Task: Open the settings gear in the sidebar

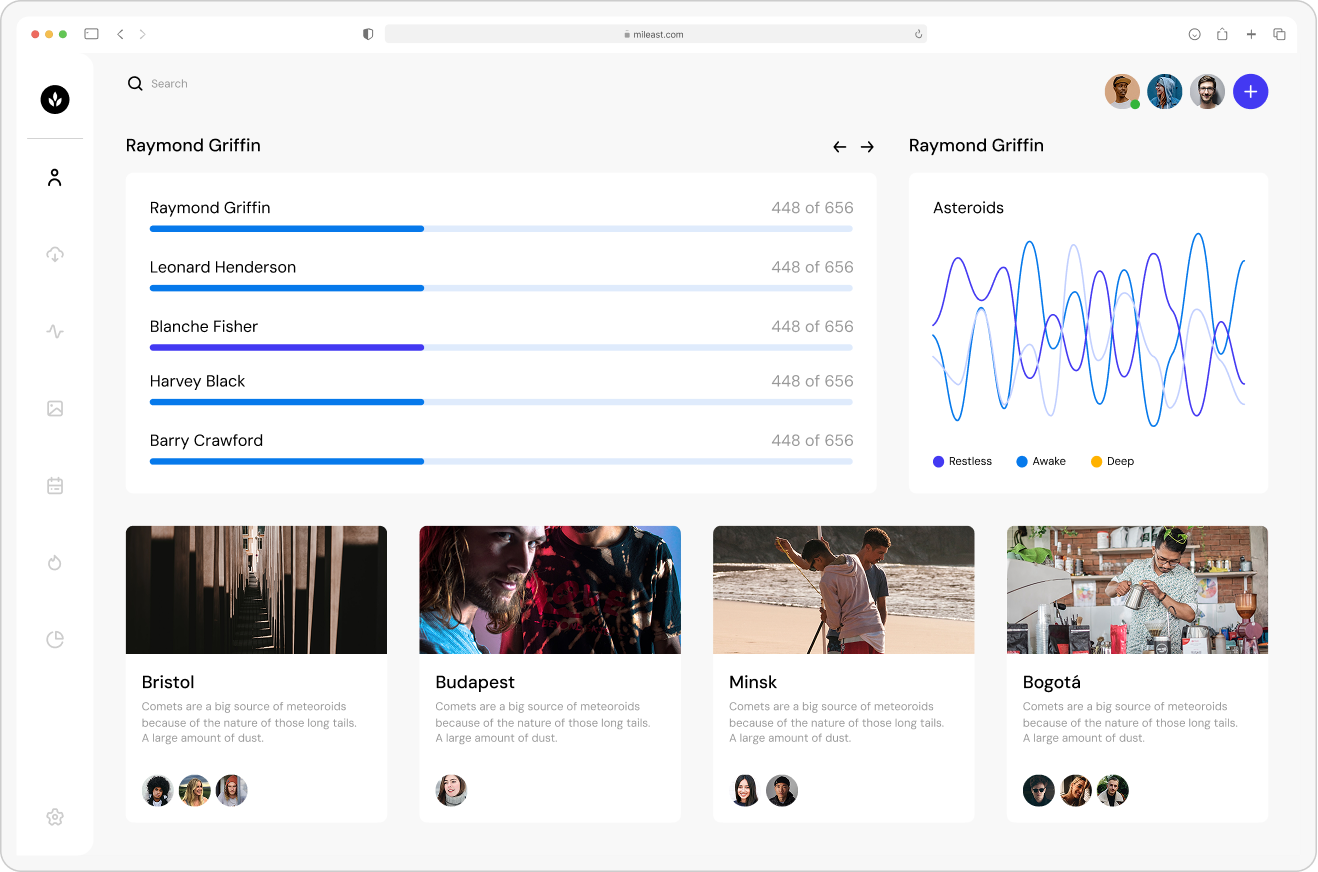Action: click(x=55, y=817)
